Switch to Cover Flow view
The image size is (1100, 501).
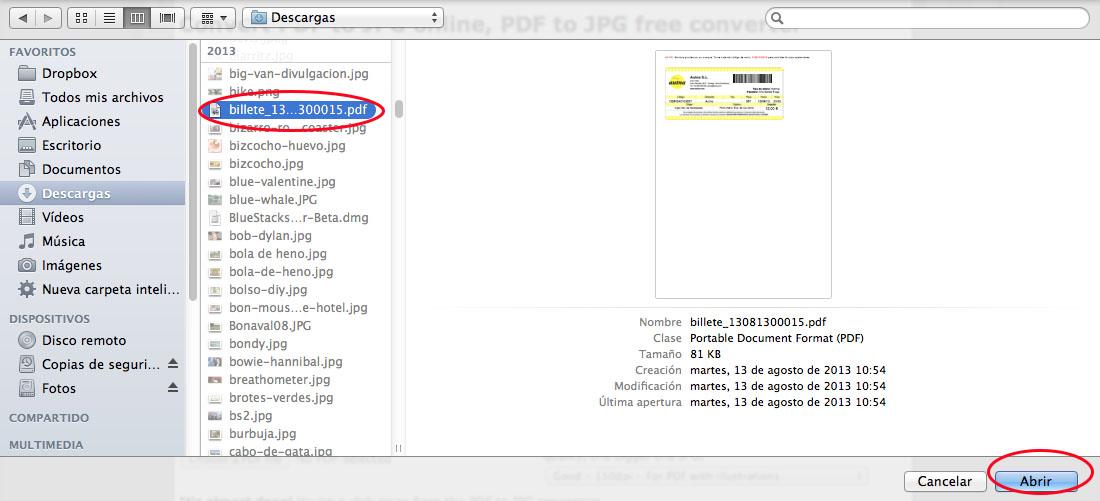tap(166, 18)
